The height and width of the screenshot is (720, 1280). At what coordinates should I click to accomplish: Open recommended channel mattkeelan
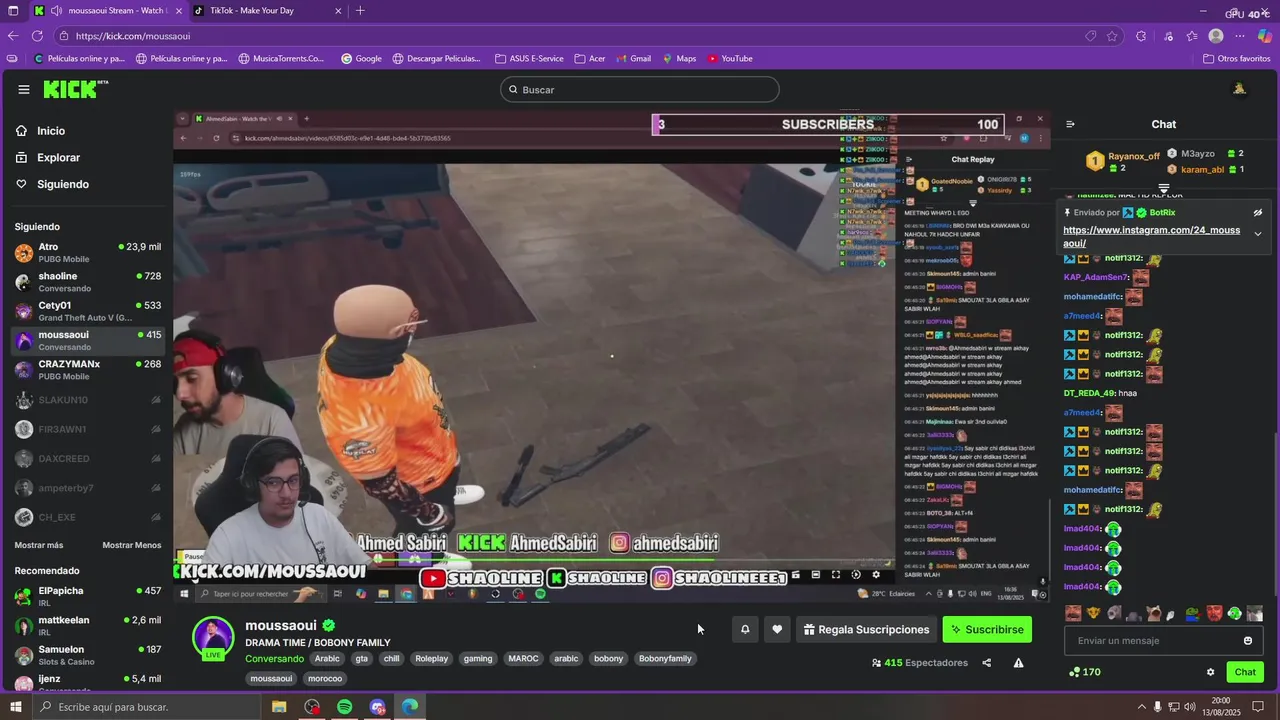coord(88,626)
